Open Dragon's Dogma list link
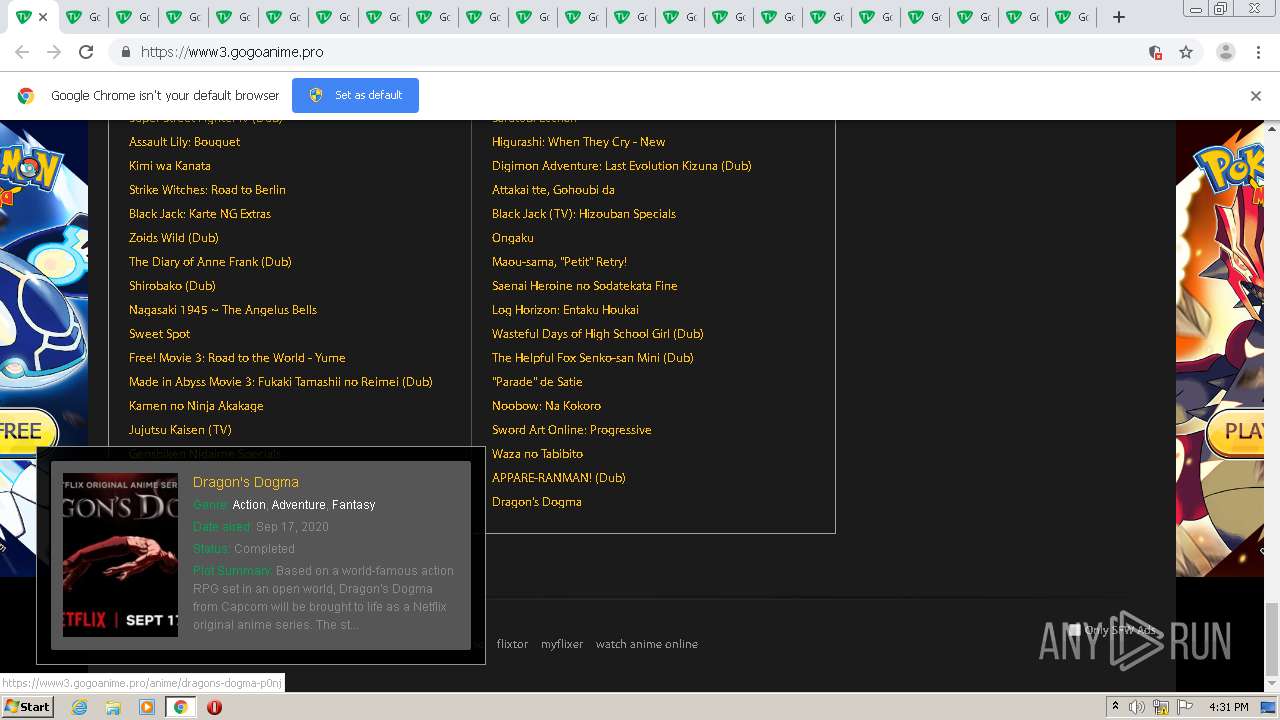 coord(536,502)
